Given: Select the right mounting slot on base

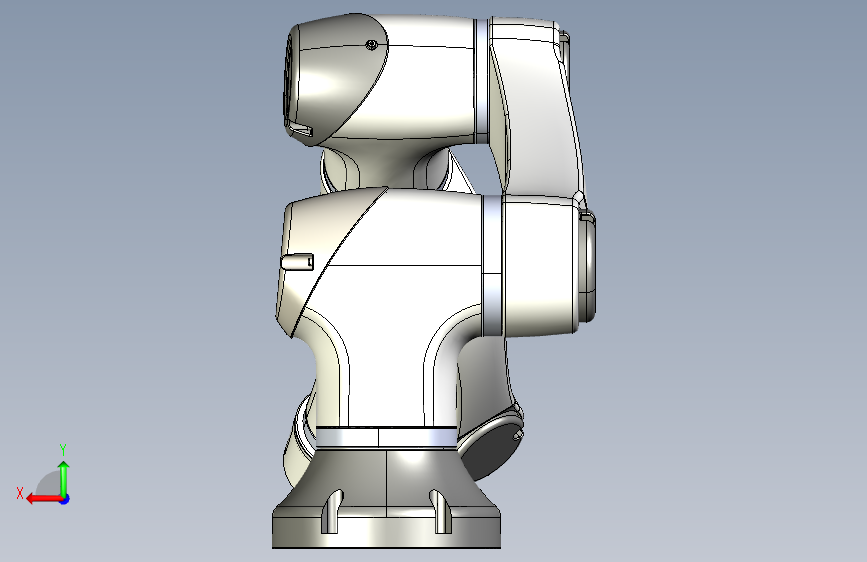Looking at the screenshot, I should [440, 511].
